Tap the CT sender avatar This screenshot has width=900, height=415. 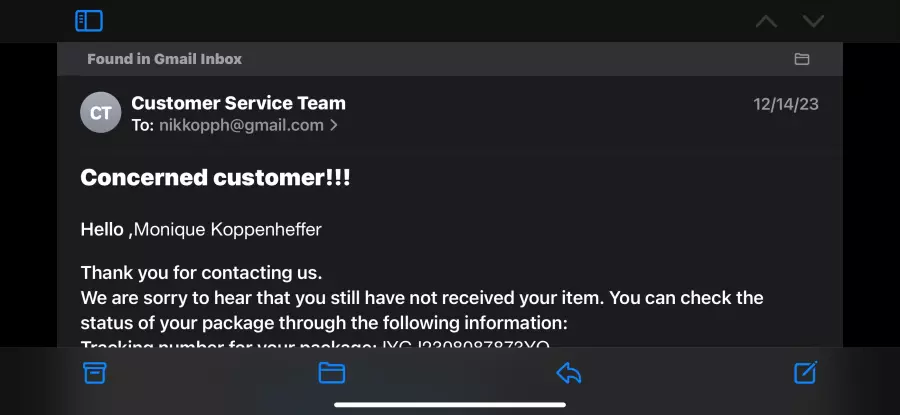coord(100,113)
